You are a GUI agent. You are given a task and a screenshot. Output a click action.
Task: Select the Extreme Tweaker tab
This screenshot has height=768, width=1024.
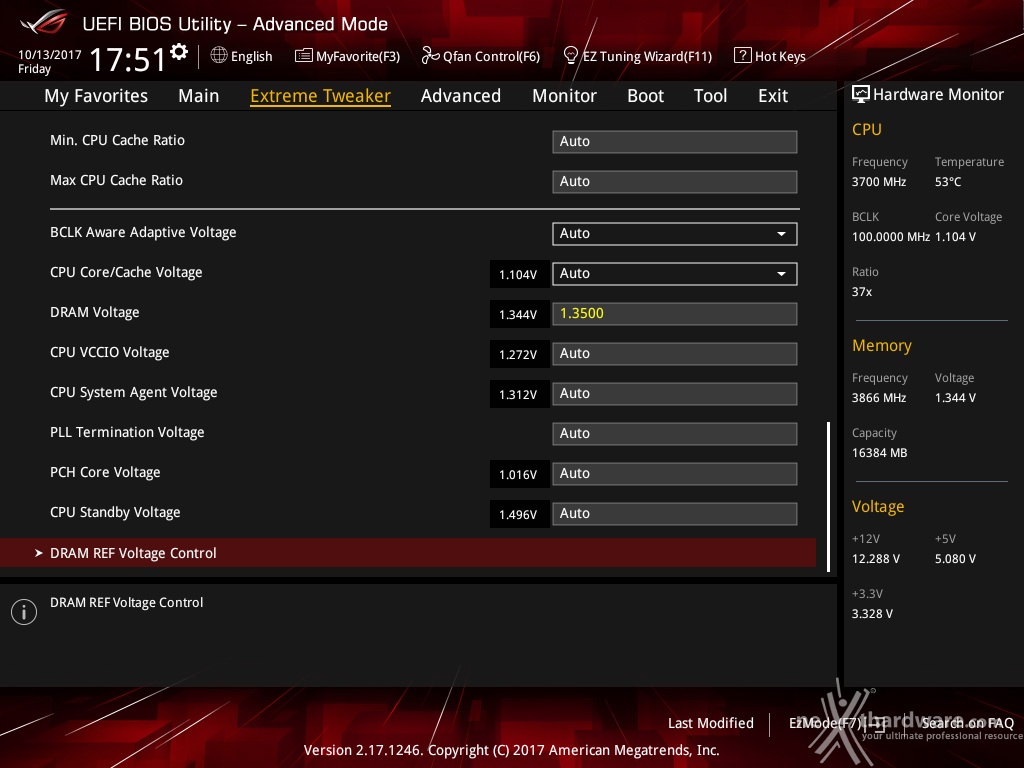point(321,96)
